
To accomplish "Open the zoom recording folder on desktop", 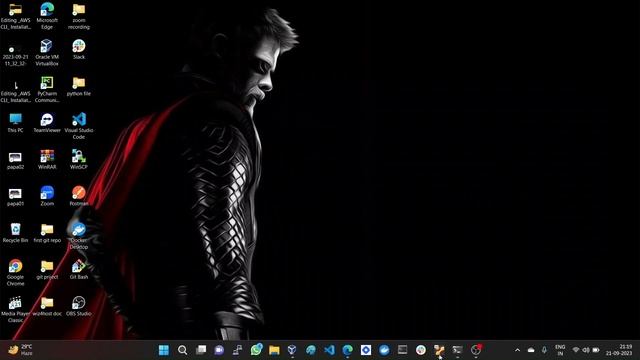I will pos(79,16).
